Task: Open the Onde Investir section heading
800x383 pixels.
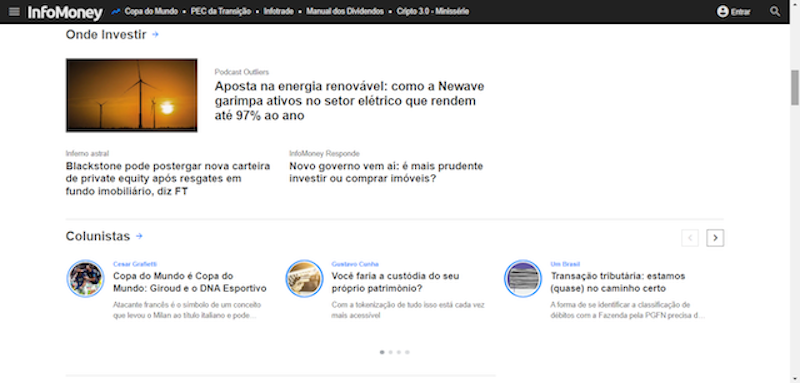Action: (x=106, y=35)
